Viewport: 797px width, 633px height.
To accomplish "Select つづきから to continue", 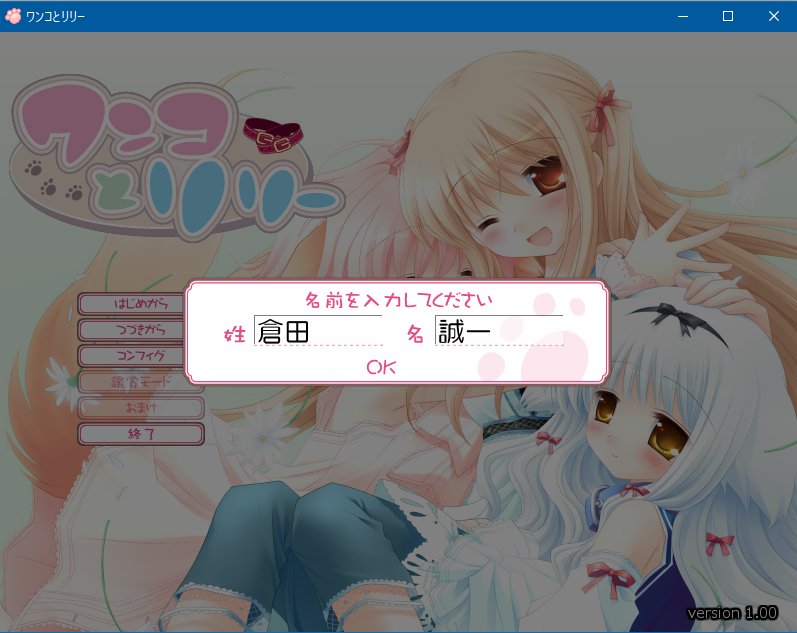I will point(133,329).
